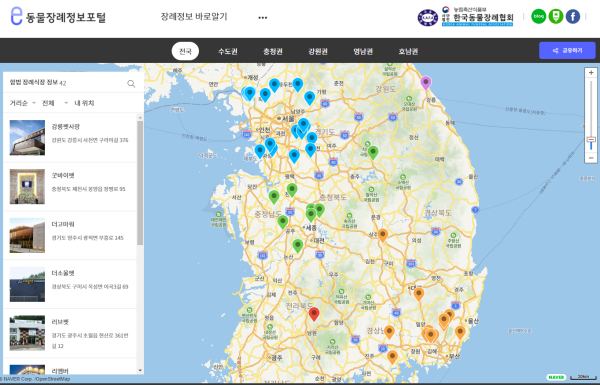Screen dimensions: 600x385
Task: Open the 강릉펫사랑 list entry
Action: tap(70, 138)
